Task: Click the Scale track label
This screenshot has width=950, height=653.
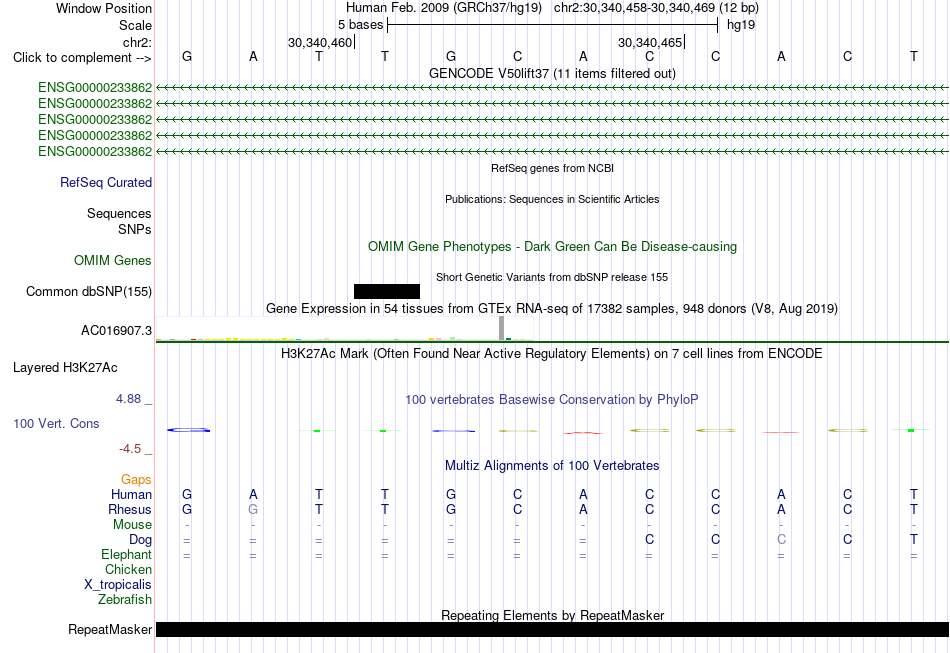Action: point(135,25)
